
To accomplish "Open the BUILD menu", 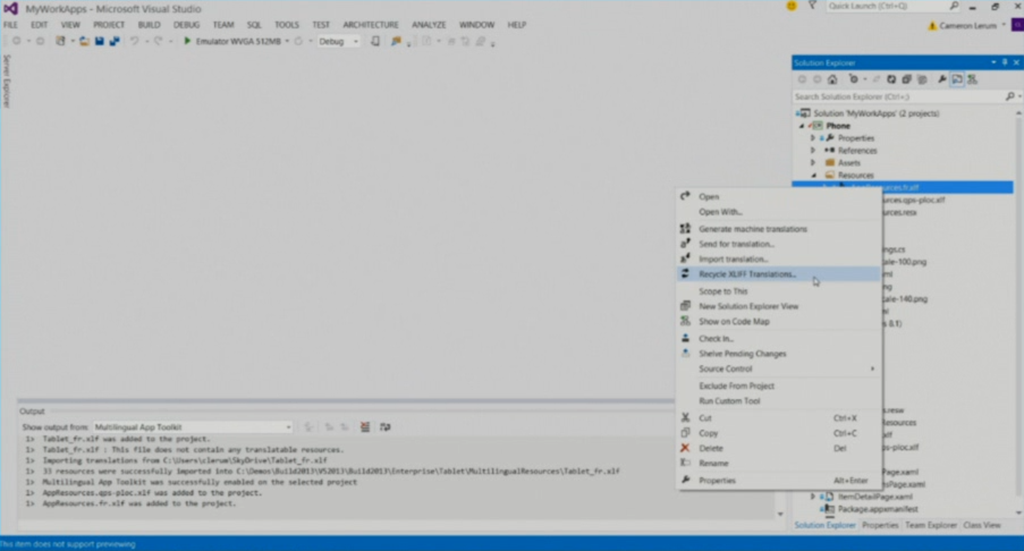I will 149,25.
